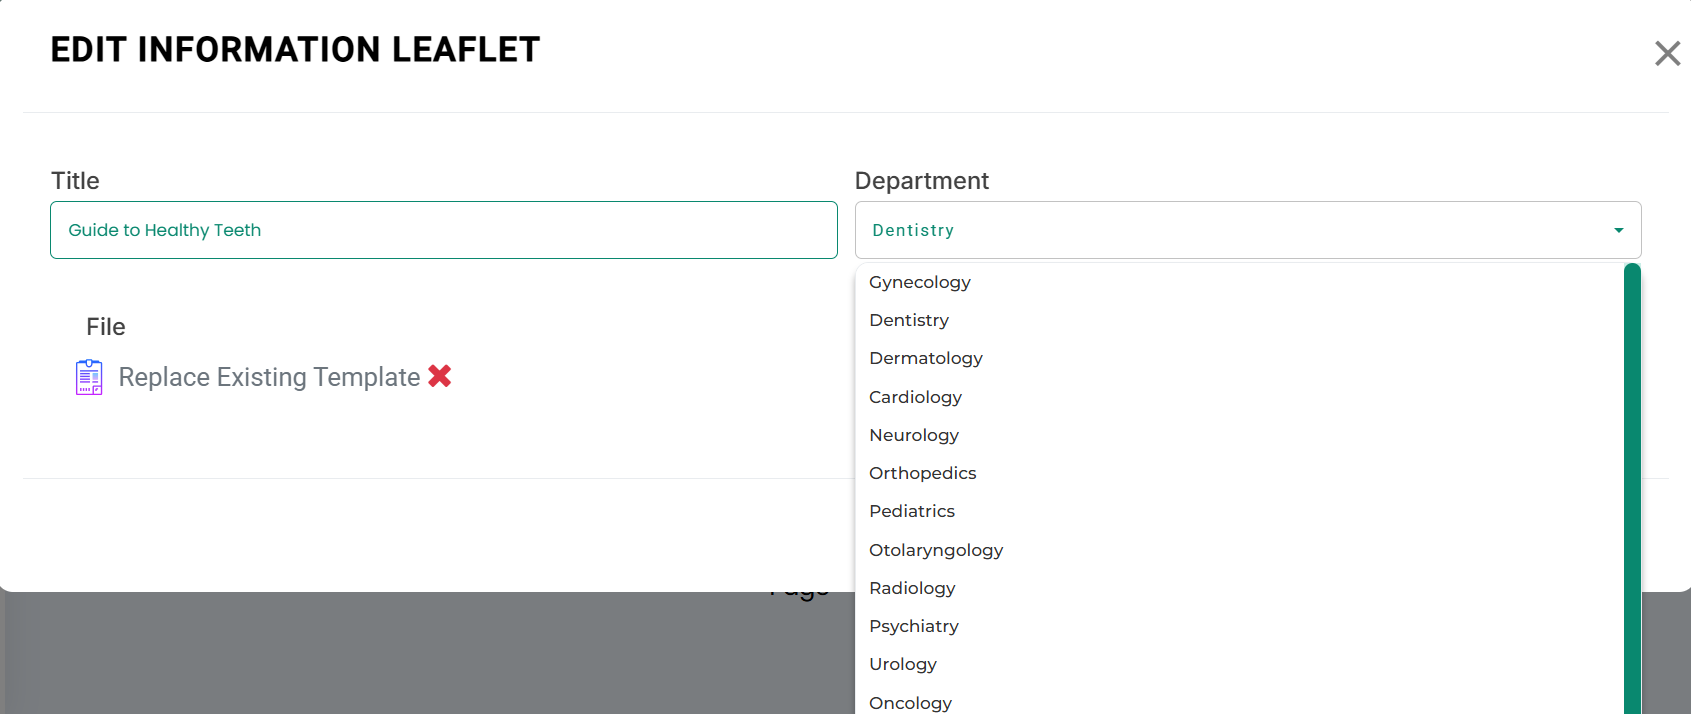Pick Oncology from the department list
Viewport: 1691px width, 714px height.
pyautogui.click(x=910, y=702)
